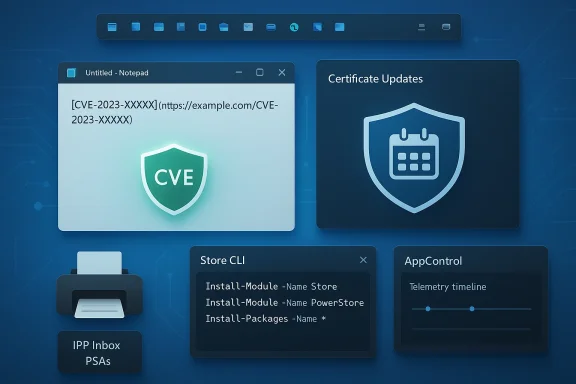The image size is (576, 384).
Task: Click the green CVE shield in Notepad
Action: coord(174,179)
